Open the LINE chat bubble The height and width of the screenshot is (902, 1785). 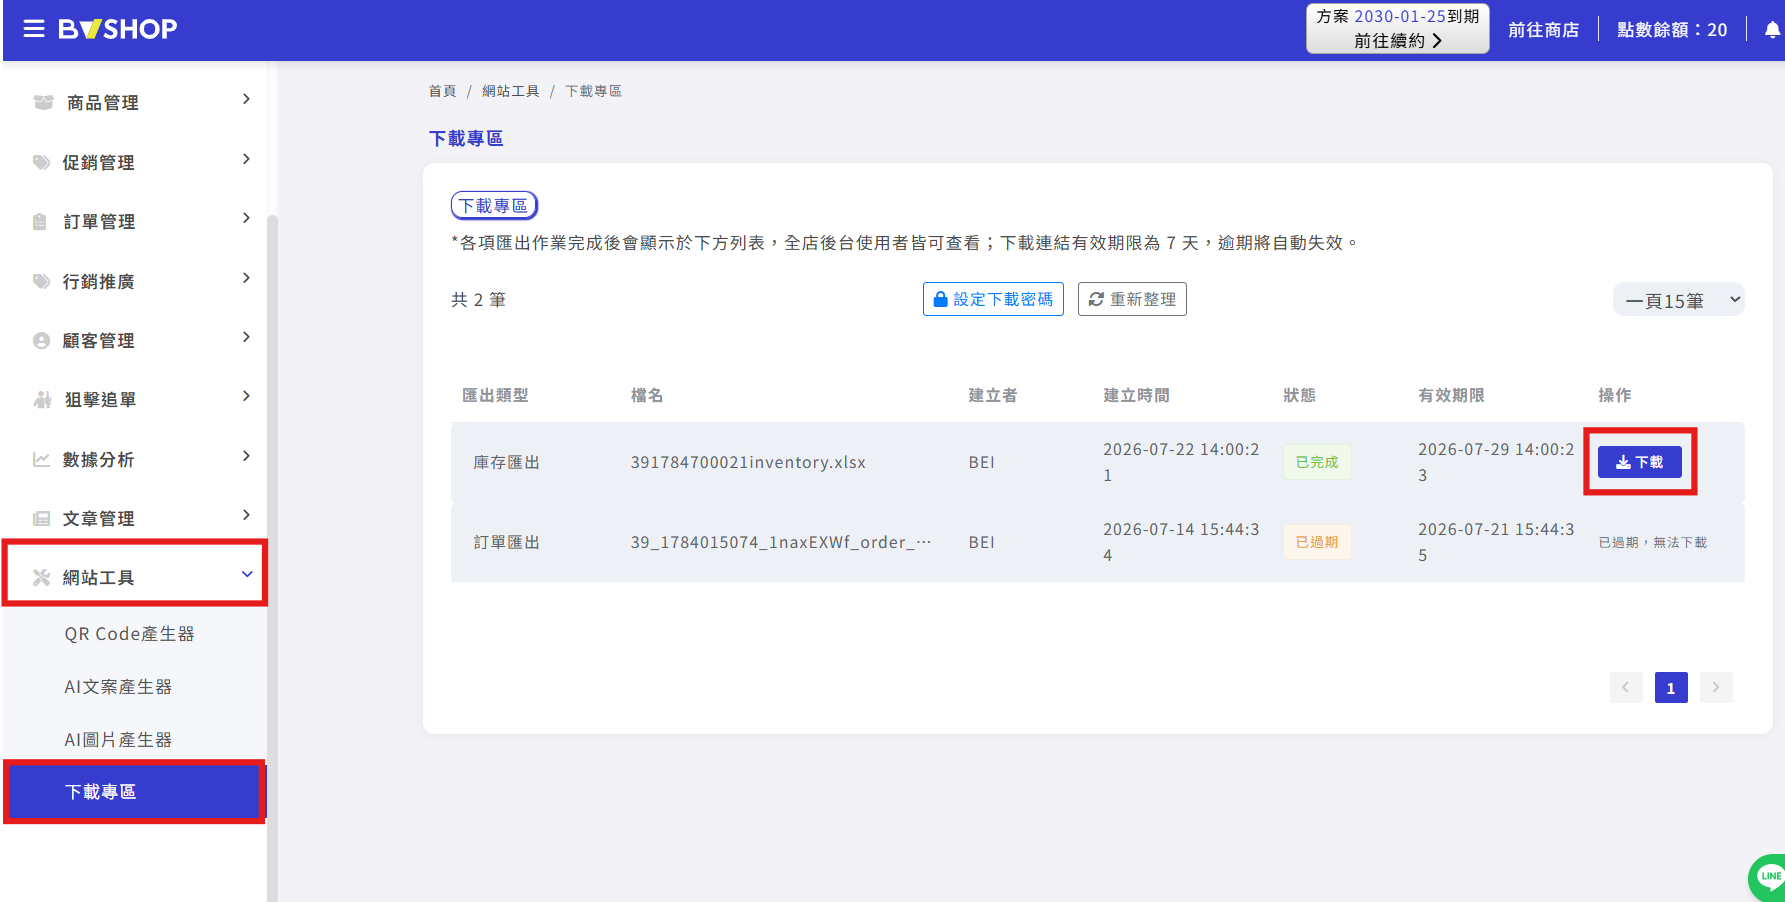(1768, 877)
